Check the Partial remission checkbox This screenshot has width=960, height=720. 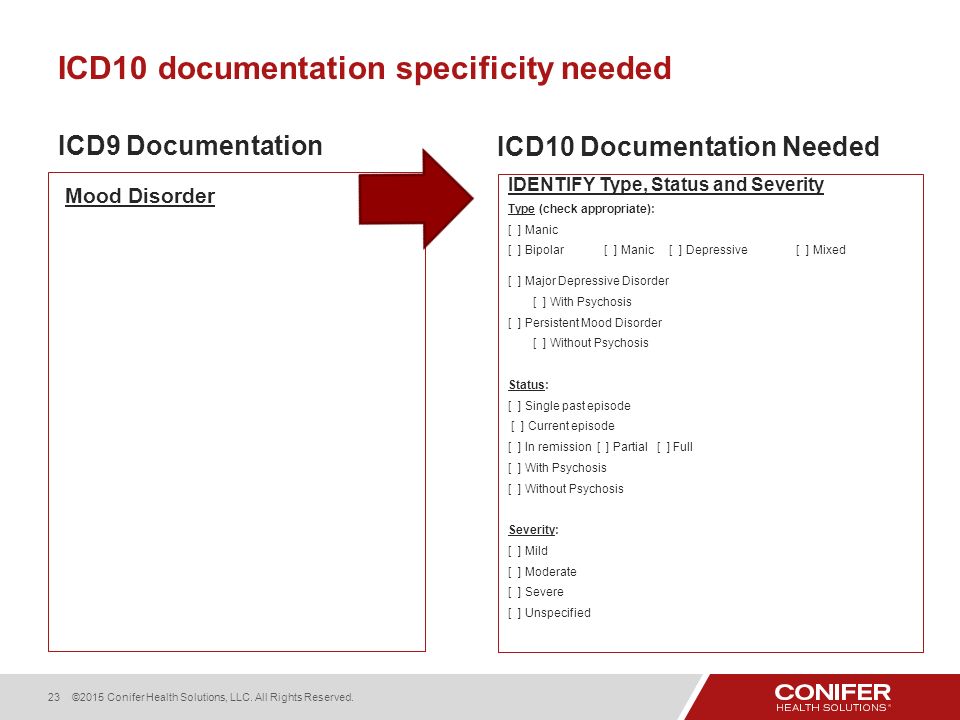point(602,447)
